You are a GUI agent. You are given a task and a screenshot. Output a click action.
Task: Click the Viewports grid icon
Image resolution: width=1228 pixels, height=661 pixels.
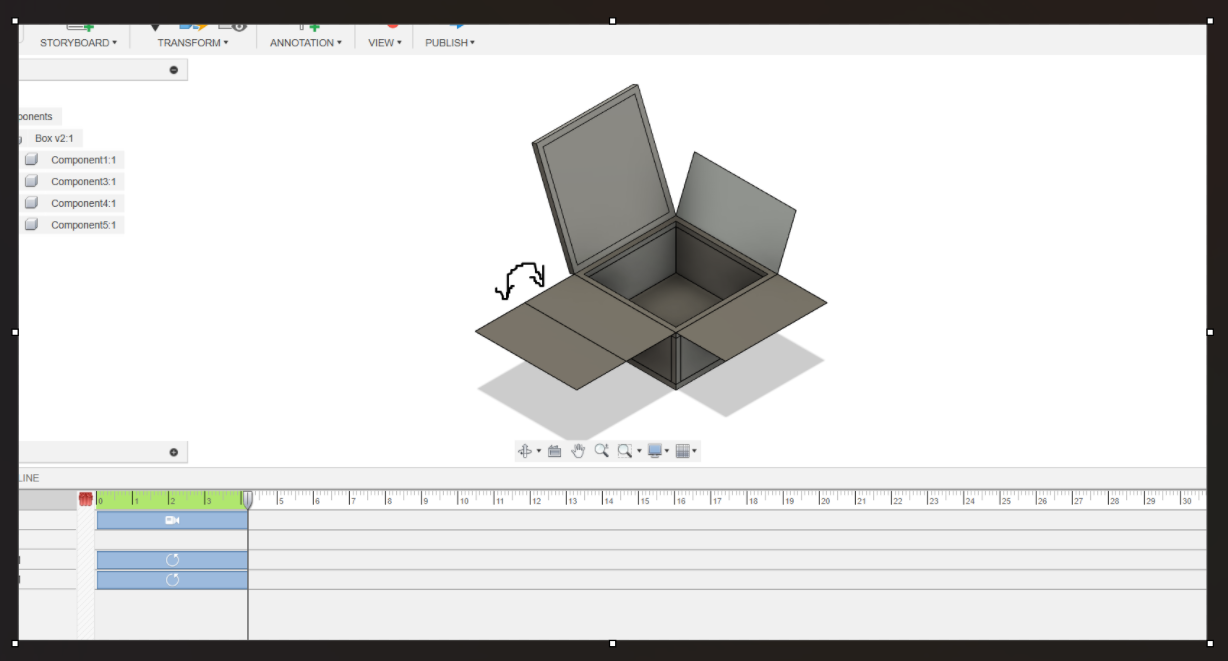click(681, 450)
